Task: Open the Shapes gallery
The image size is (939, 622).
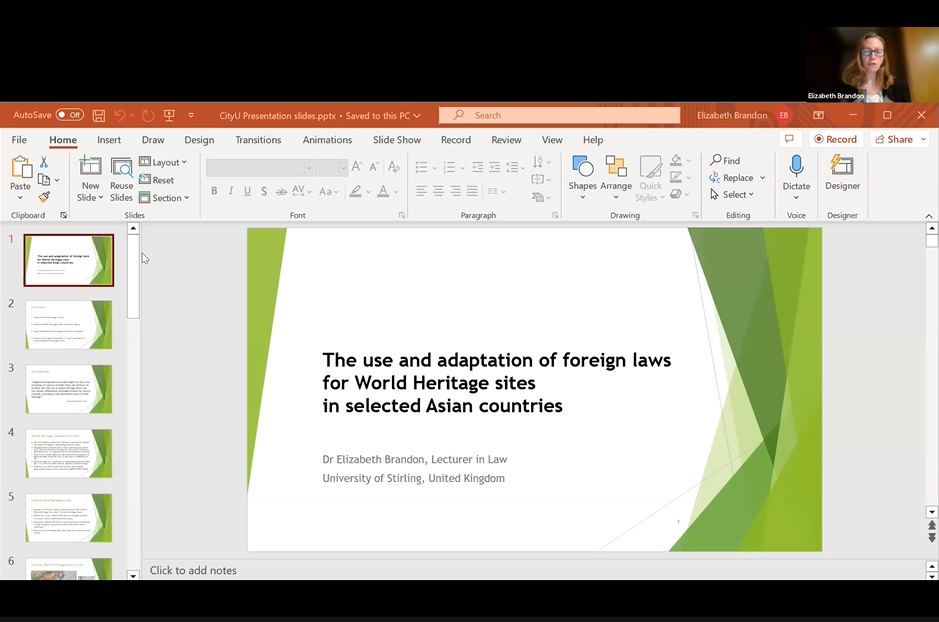Action: coord(582,174)
